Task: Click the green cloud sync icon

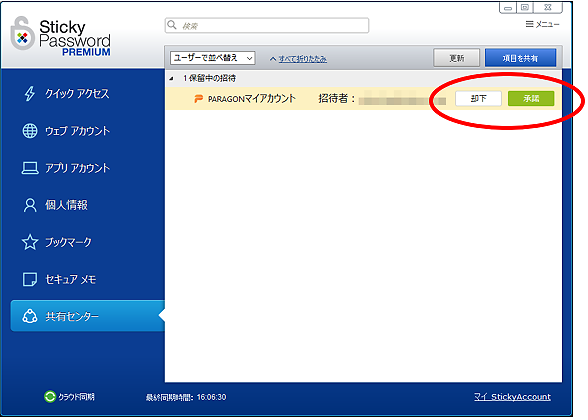Action: (50, 396)
